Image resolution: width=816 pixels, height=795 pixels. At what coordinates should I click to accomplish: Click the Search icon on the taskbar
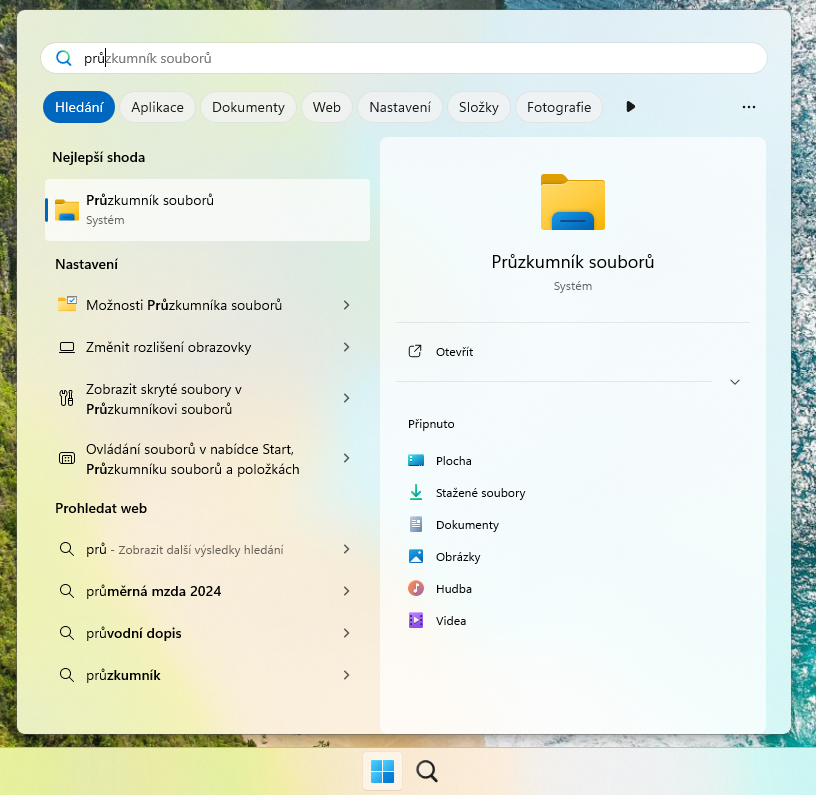[427, 771]
